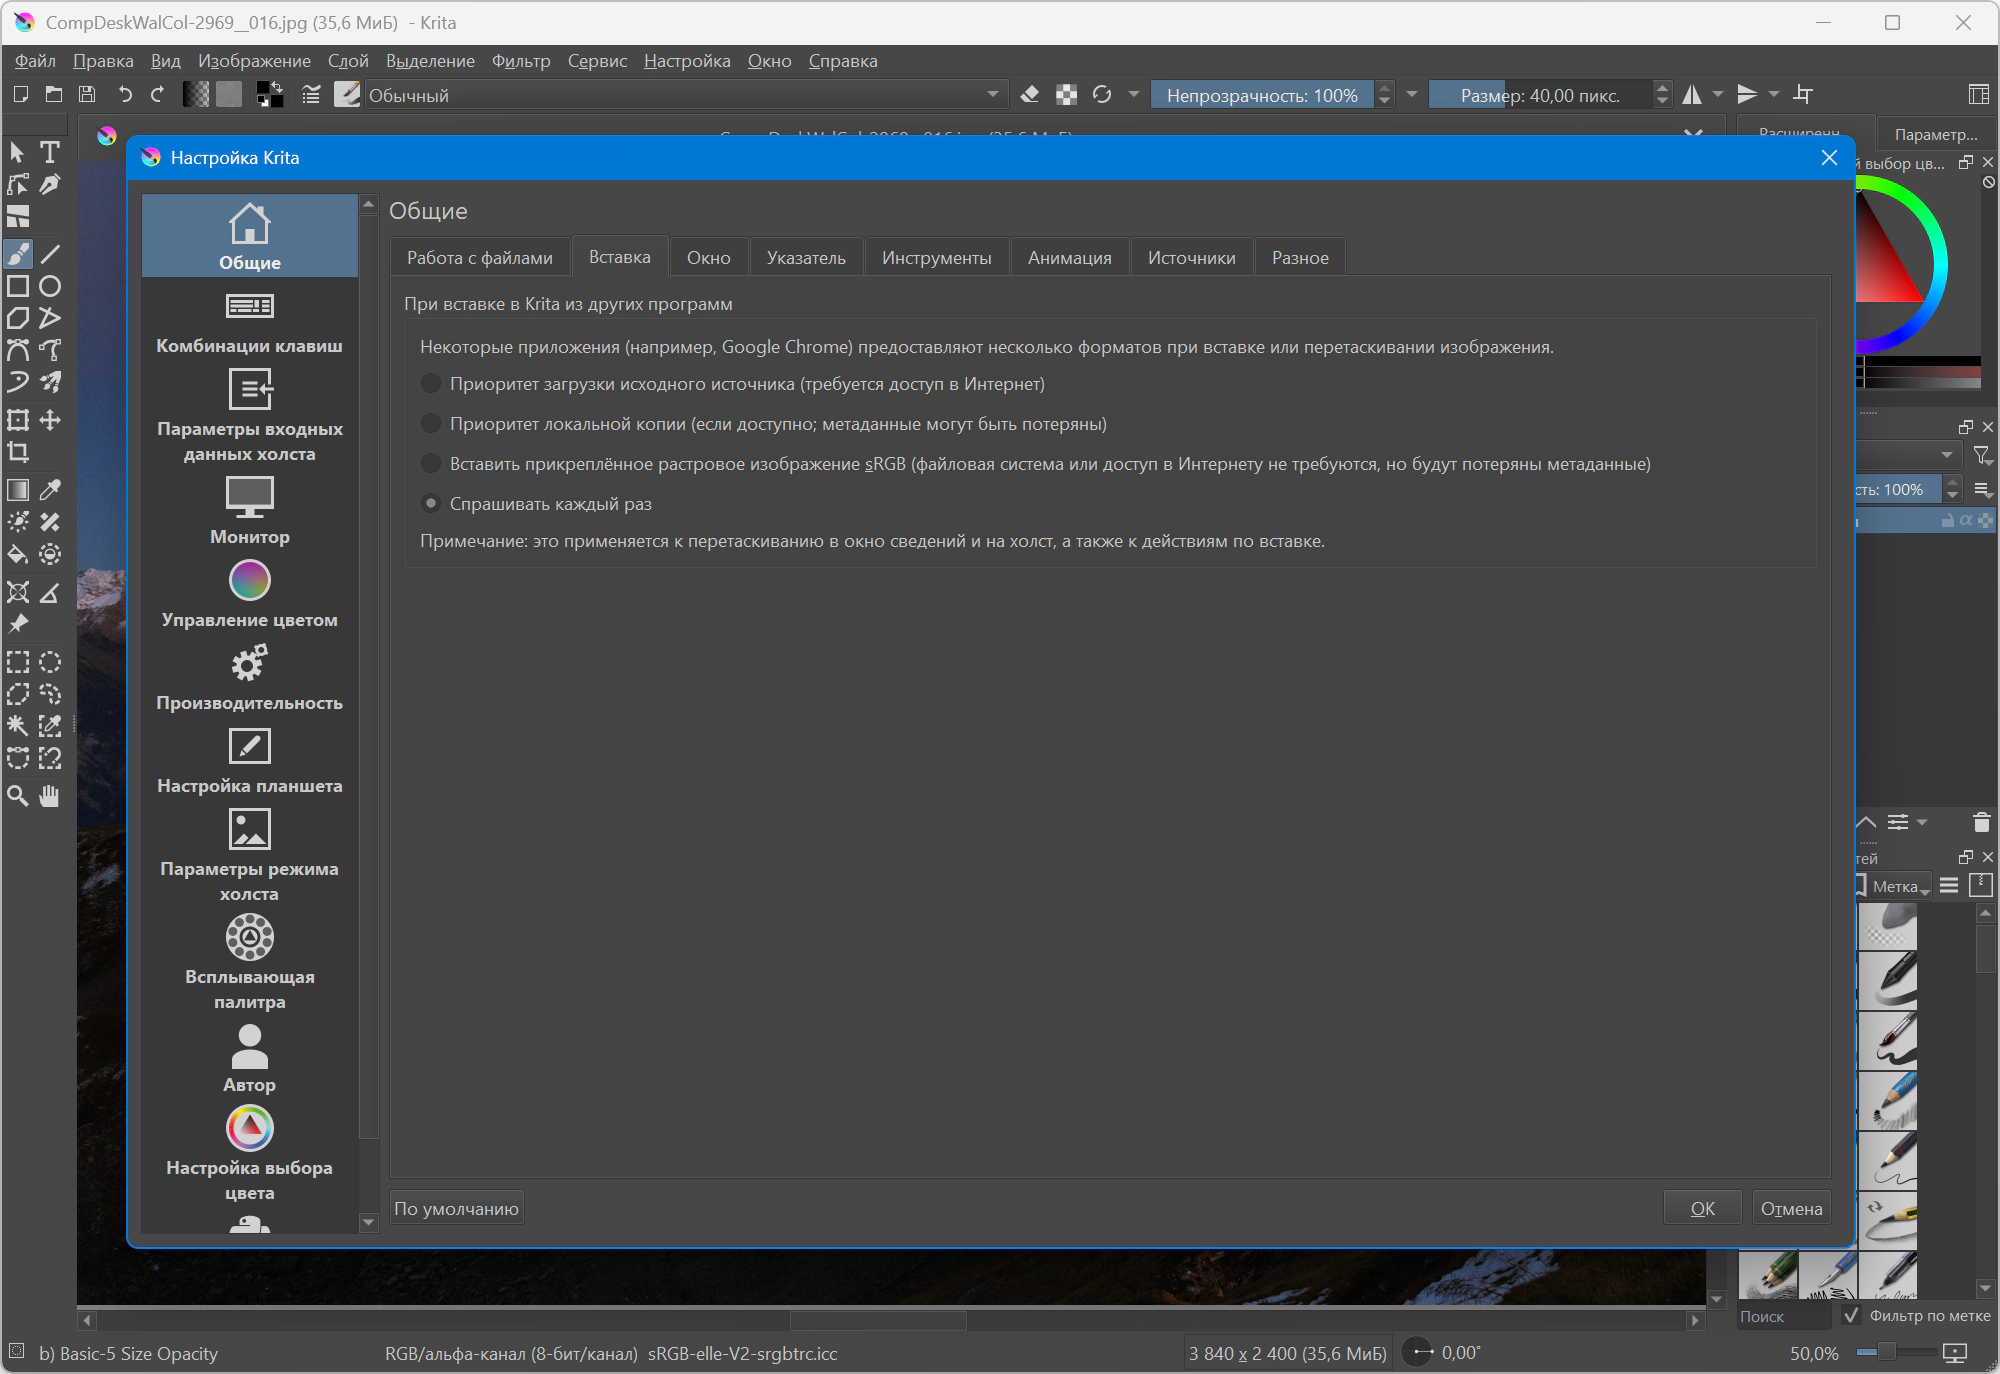Select the topmost eraser brush preset thumbnail

(1888, 926)
